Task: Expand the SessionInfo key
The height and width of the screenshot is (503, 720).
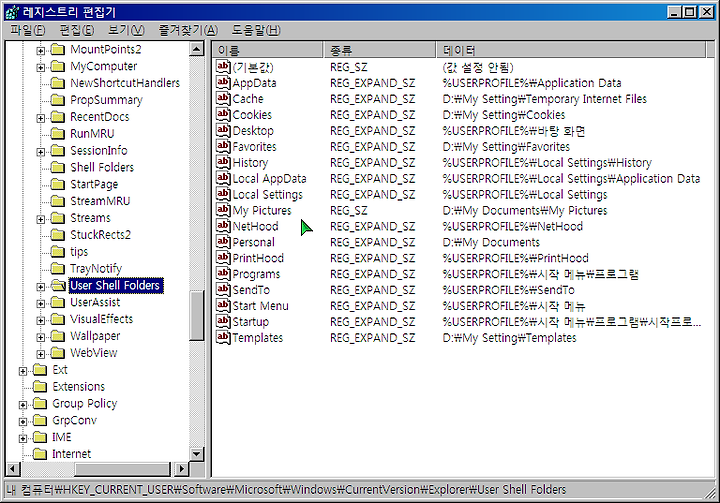Action: pos(40,152)
